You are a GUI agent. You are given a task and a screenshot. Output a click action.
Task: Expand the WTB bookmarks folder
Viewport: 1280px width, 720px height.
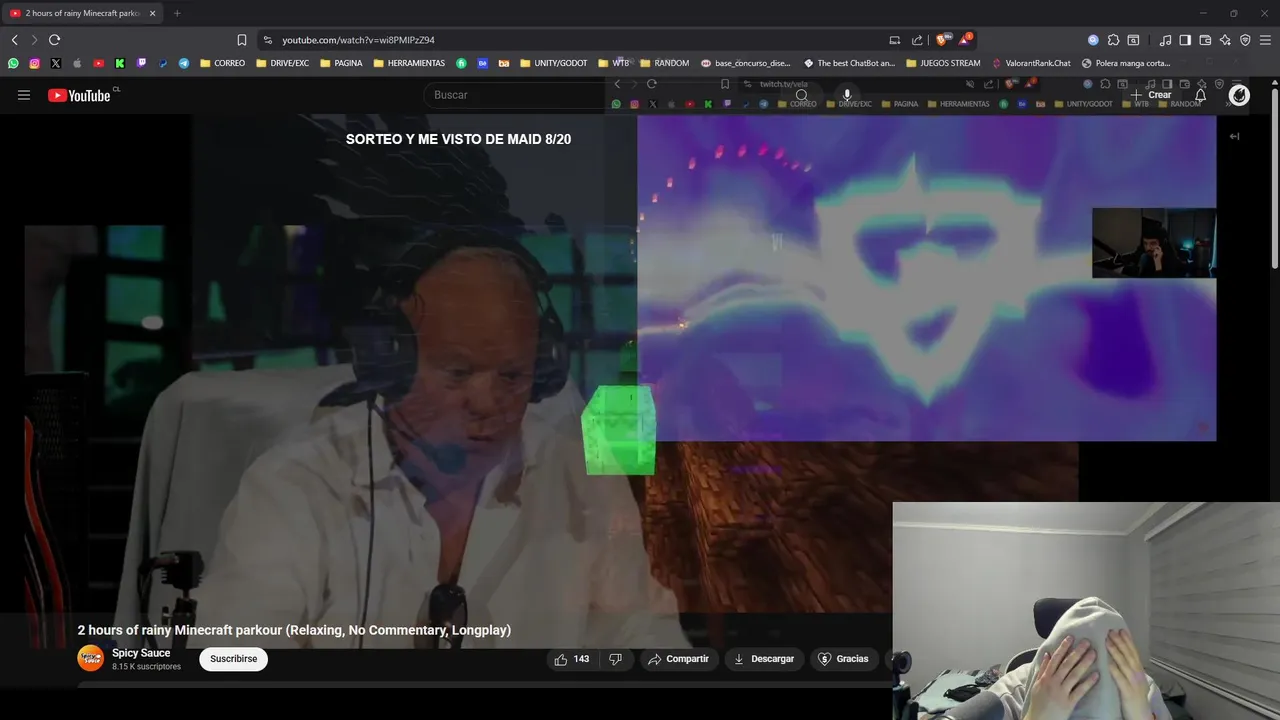(614, 63)
